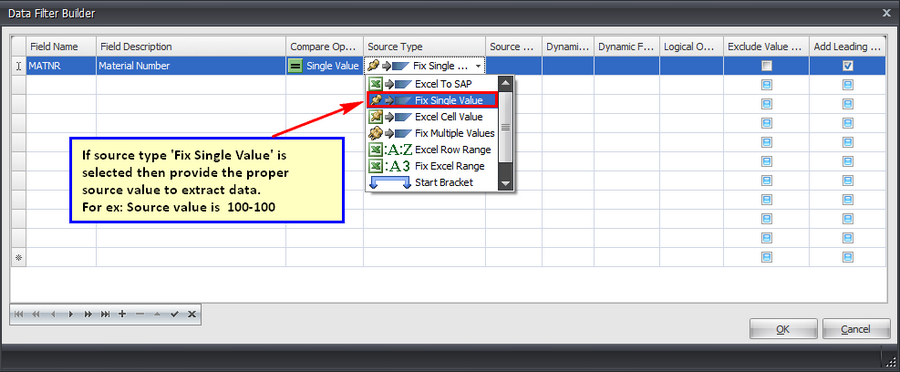Open the Source Type dropdown arrow
Screen dimensions: 900x372
click(479, 66)
